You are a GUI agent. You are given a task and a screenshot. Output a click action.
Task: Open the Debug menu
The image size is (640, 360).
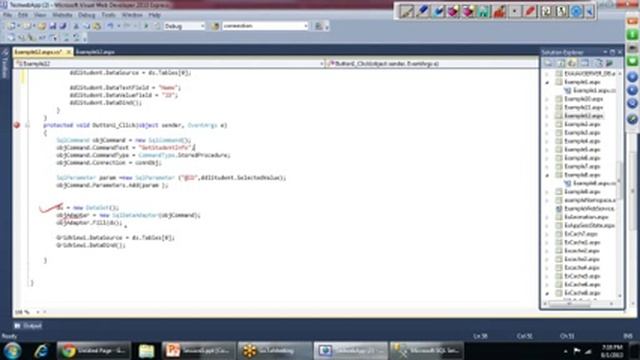pyautogui.click(x=87, y=15)
